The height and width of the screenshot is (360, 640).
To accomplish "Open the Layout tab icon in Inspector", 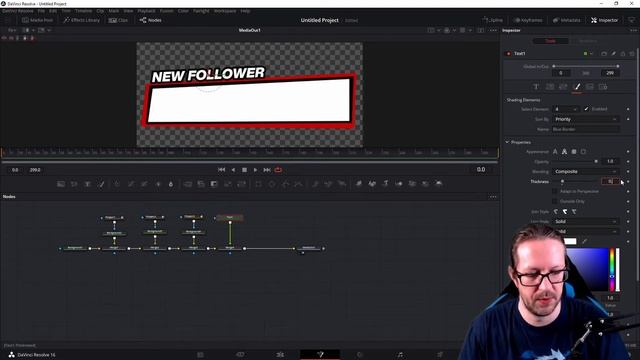I will (x=550, y=87).
